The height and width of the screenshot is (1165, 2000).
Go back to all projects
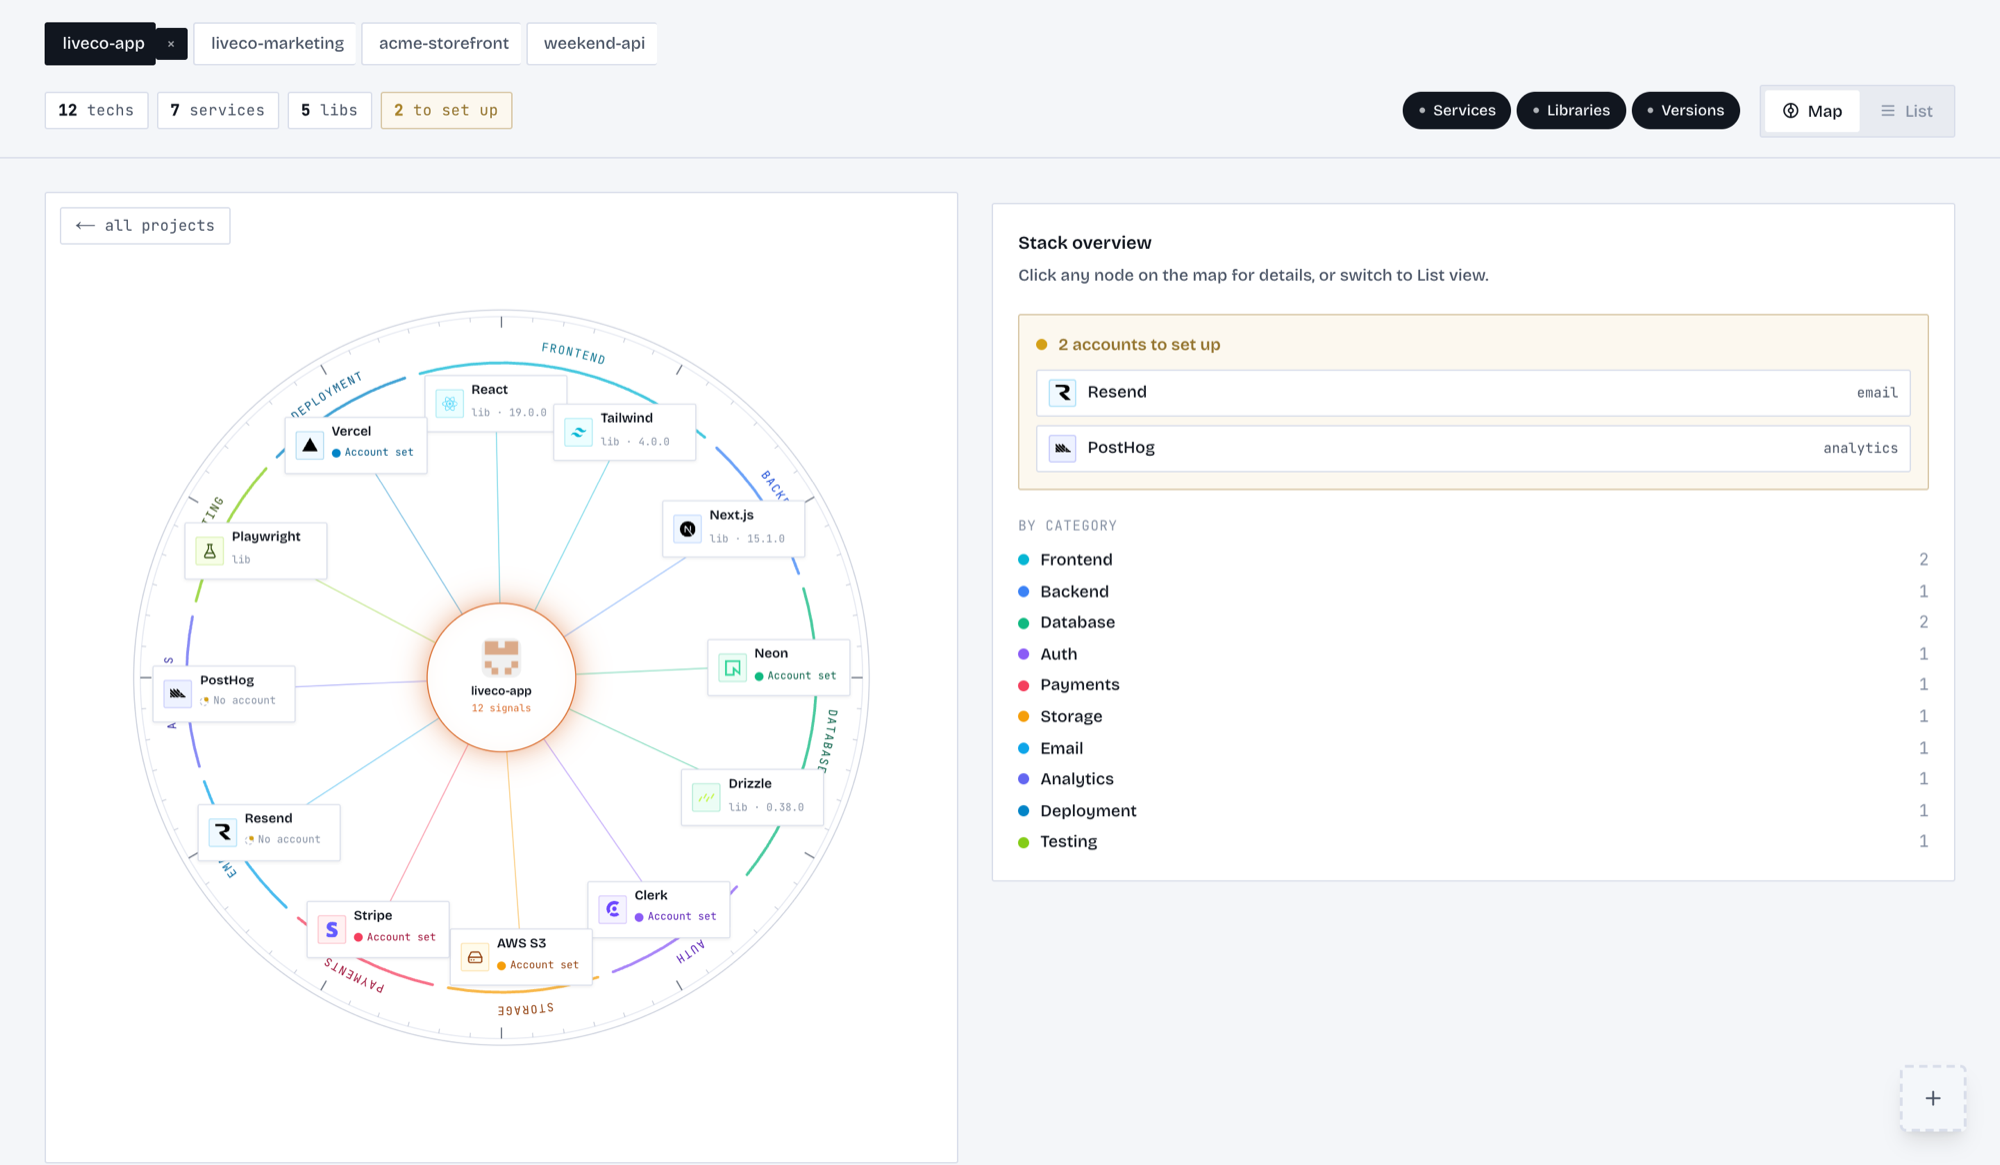145,226
